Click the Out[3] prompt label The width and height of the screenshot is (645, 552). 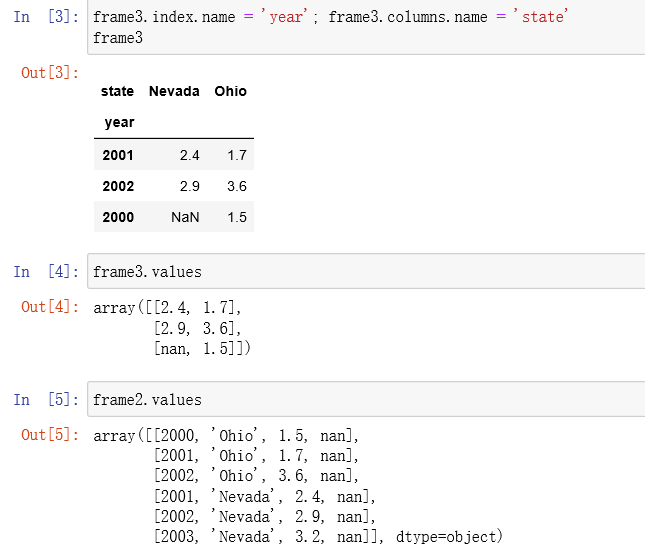(50, 73)
